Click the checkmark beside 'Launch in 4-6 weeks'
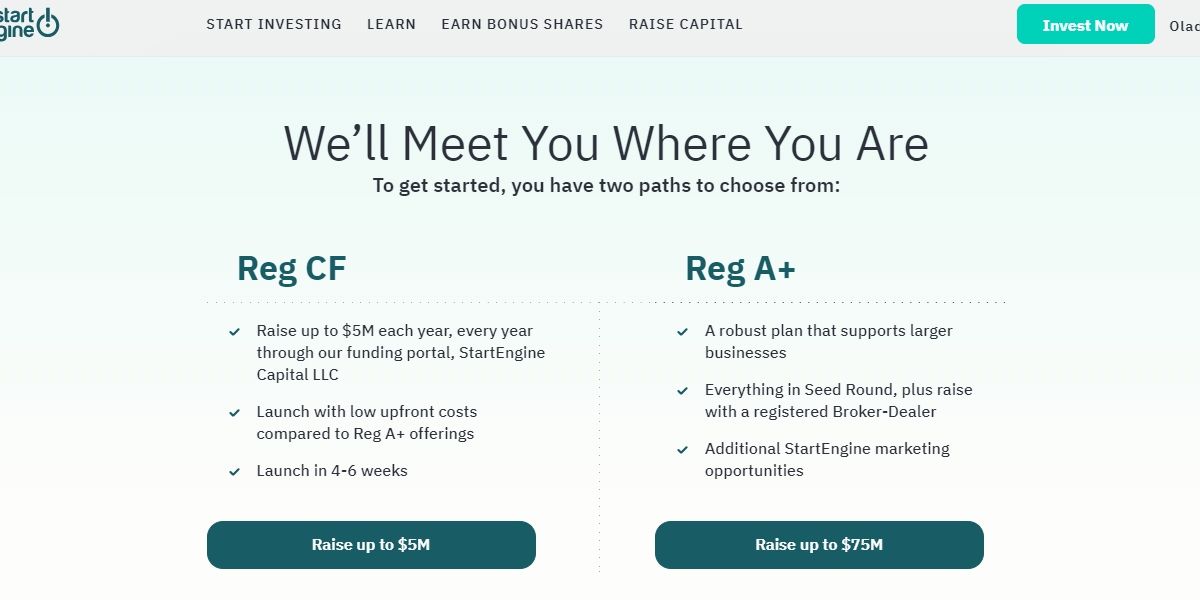Screen dimensions: 1200x600 coord(235,470)
